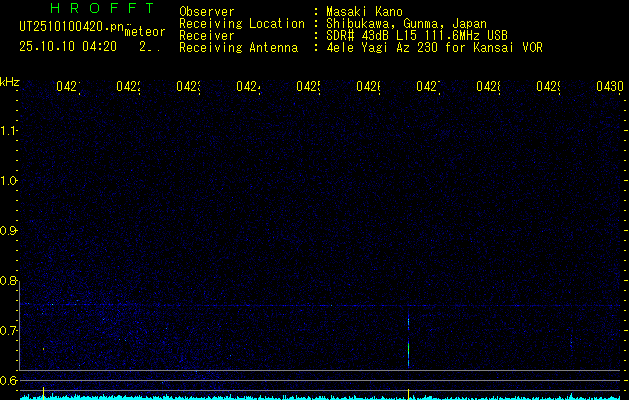Viewport: 629px width, 400px height.
Task: Click the green meteor echo streak
Action: coord(408,350)
